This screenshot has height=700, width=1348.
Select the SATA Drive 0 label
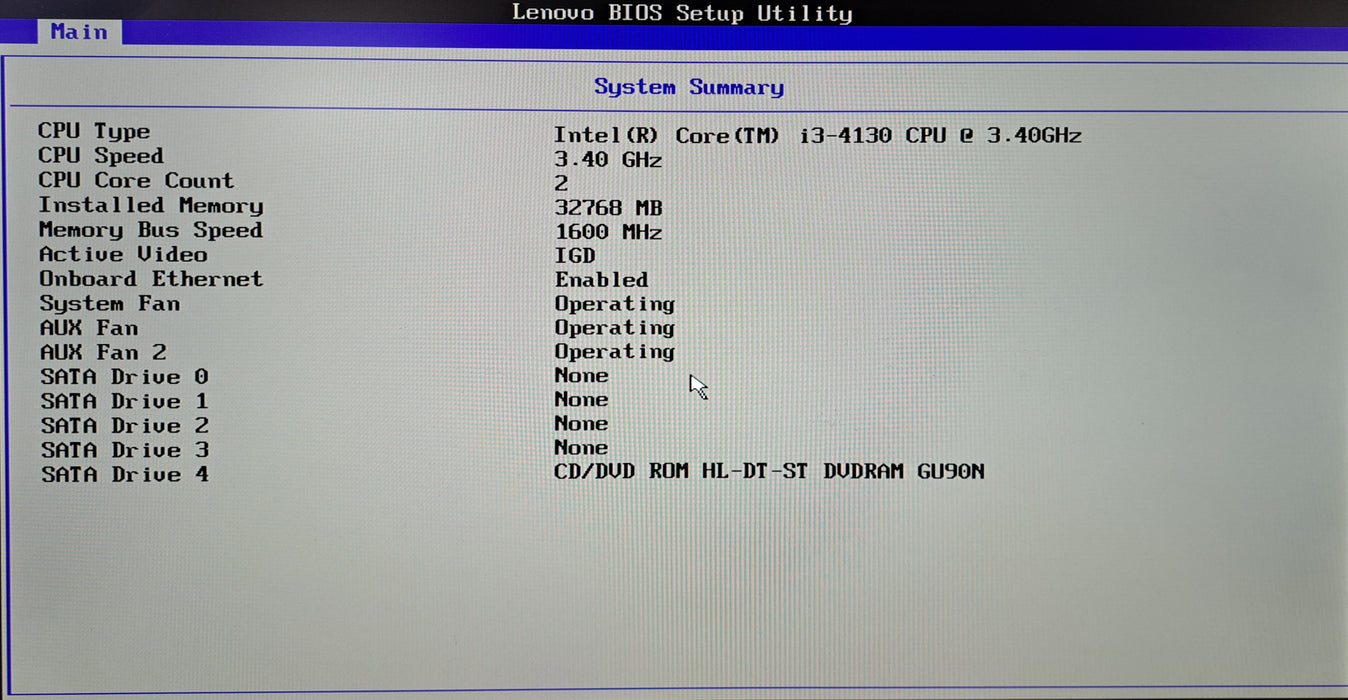[125, 377]
